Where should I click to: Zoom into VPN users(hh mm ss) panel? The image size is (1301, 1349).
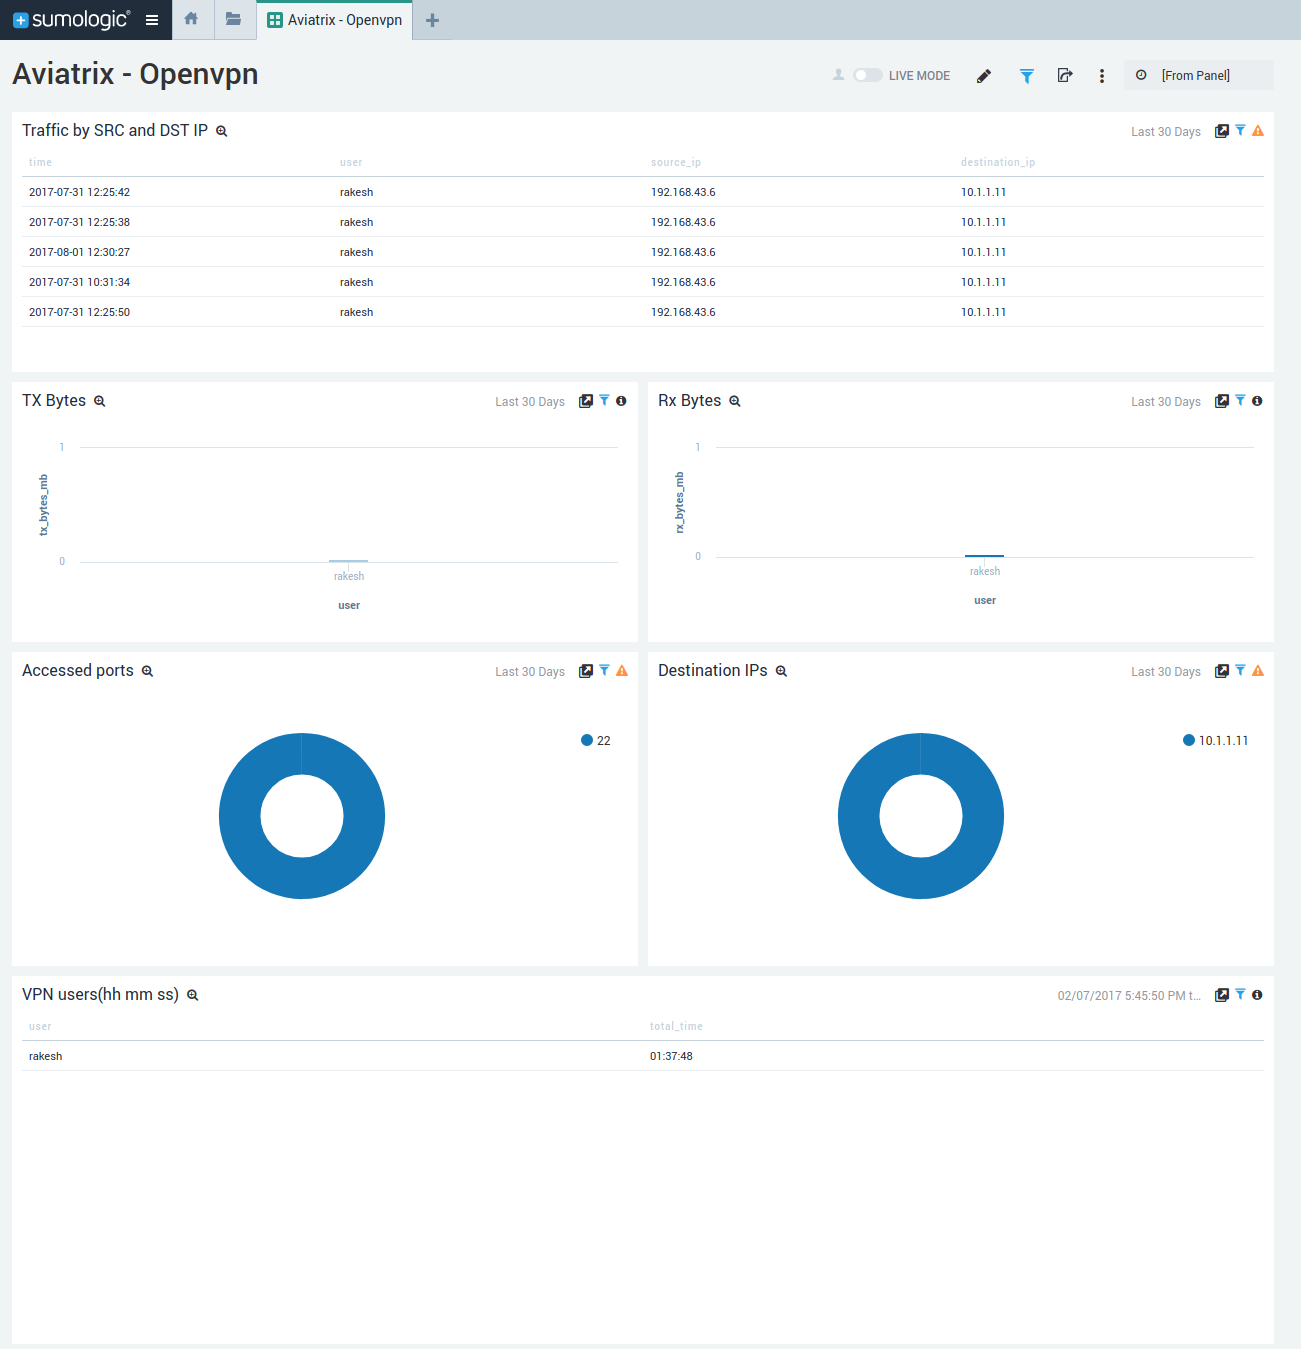pos(193,995)
